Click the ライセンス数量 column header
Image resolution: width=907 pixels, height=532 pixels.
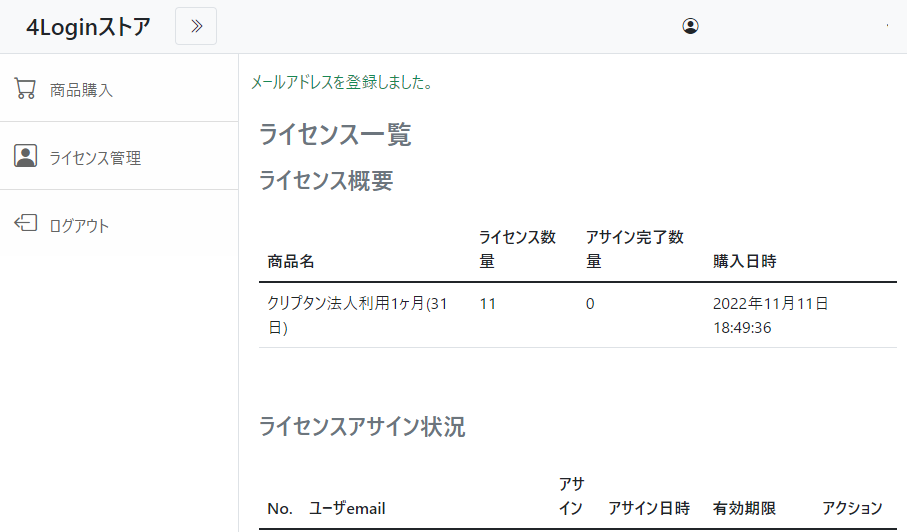(517, 249)
